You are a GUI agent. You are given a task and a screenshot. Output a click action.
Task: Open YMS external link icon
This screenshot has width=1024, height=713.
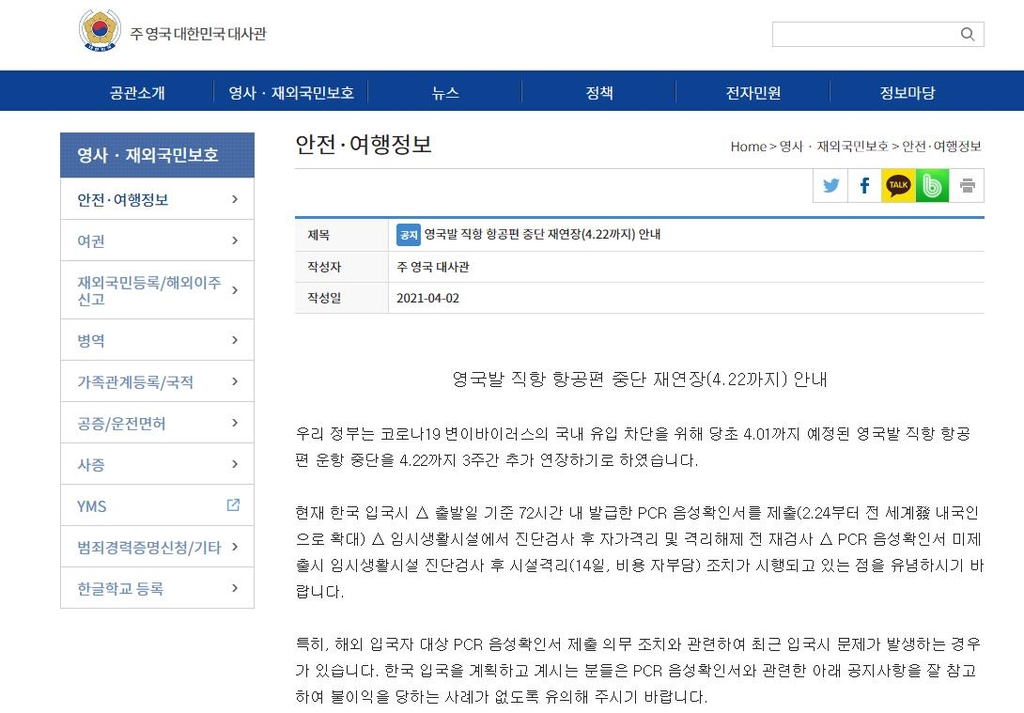pos(233,505)
